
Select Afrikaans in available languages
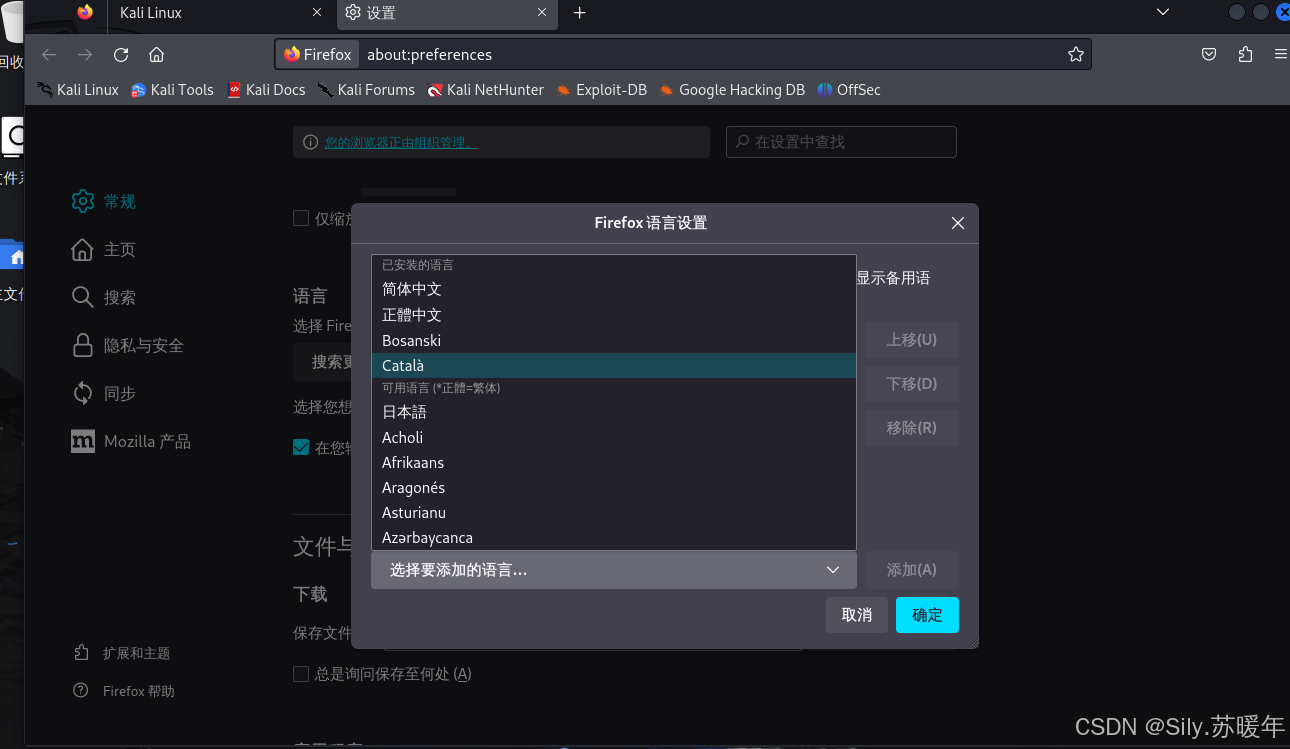pos(613,463)
